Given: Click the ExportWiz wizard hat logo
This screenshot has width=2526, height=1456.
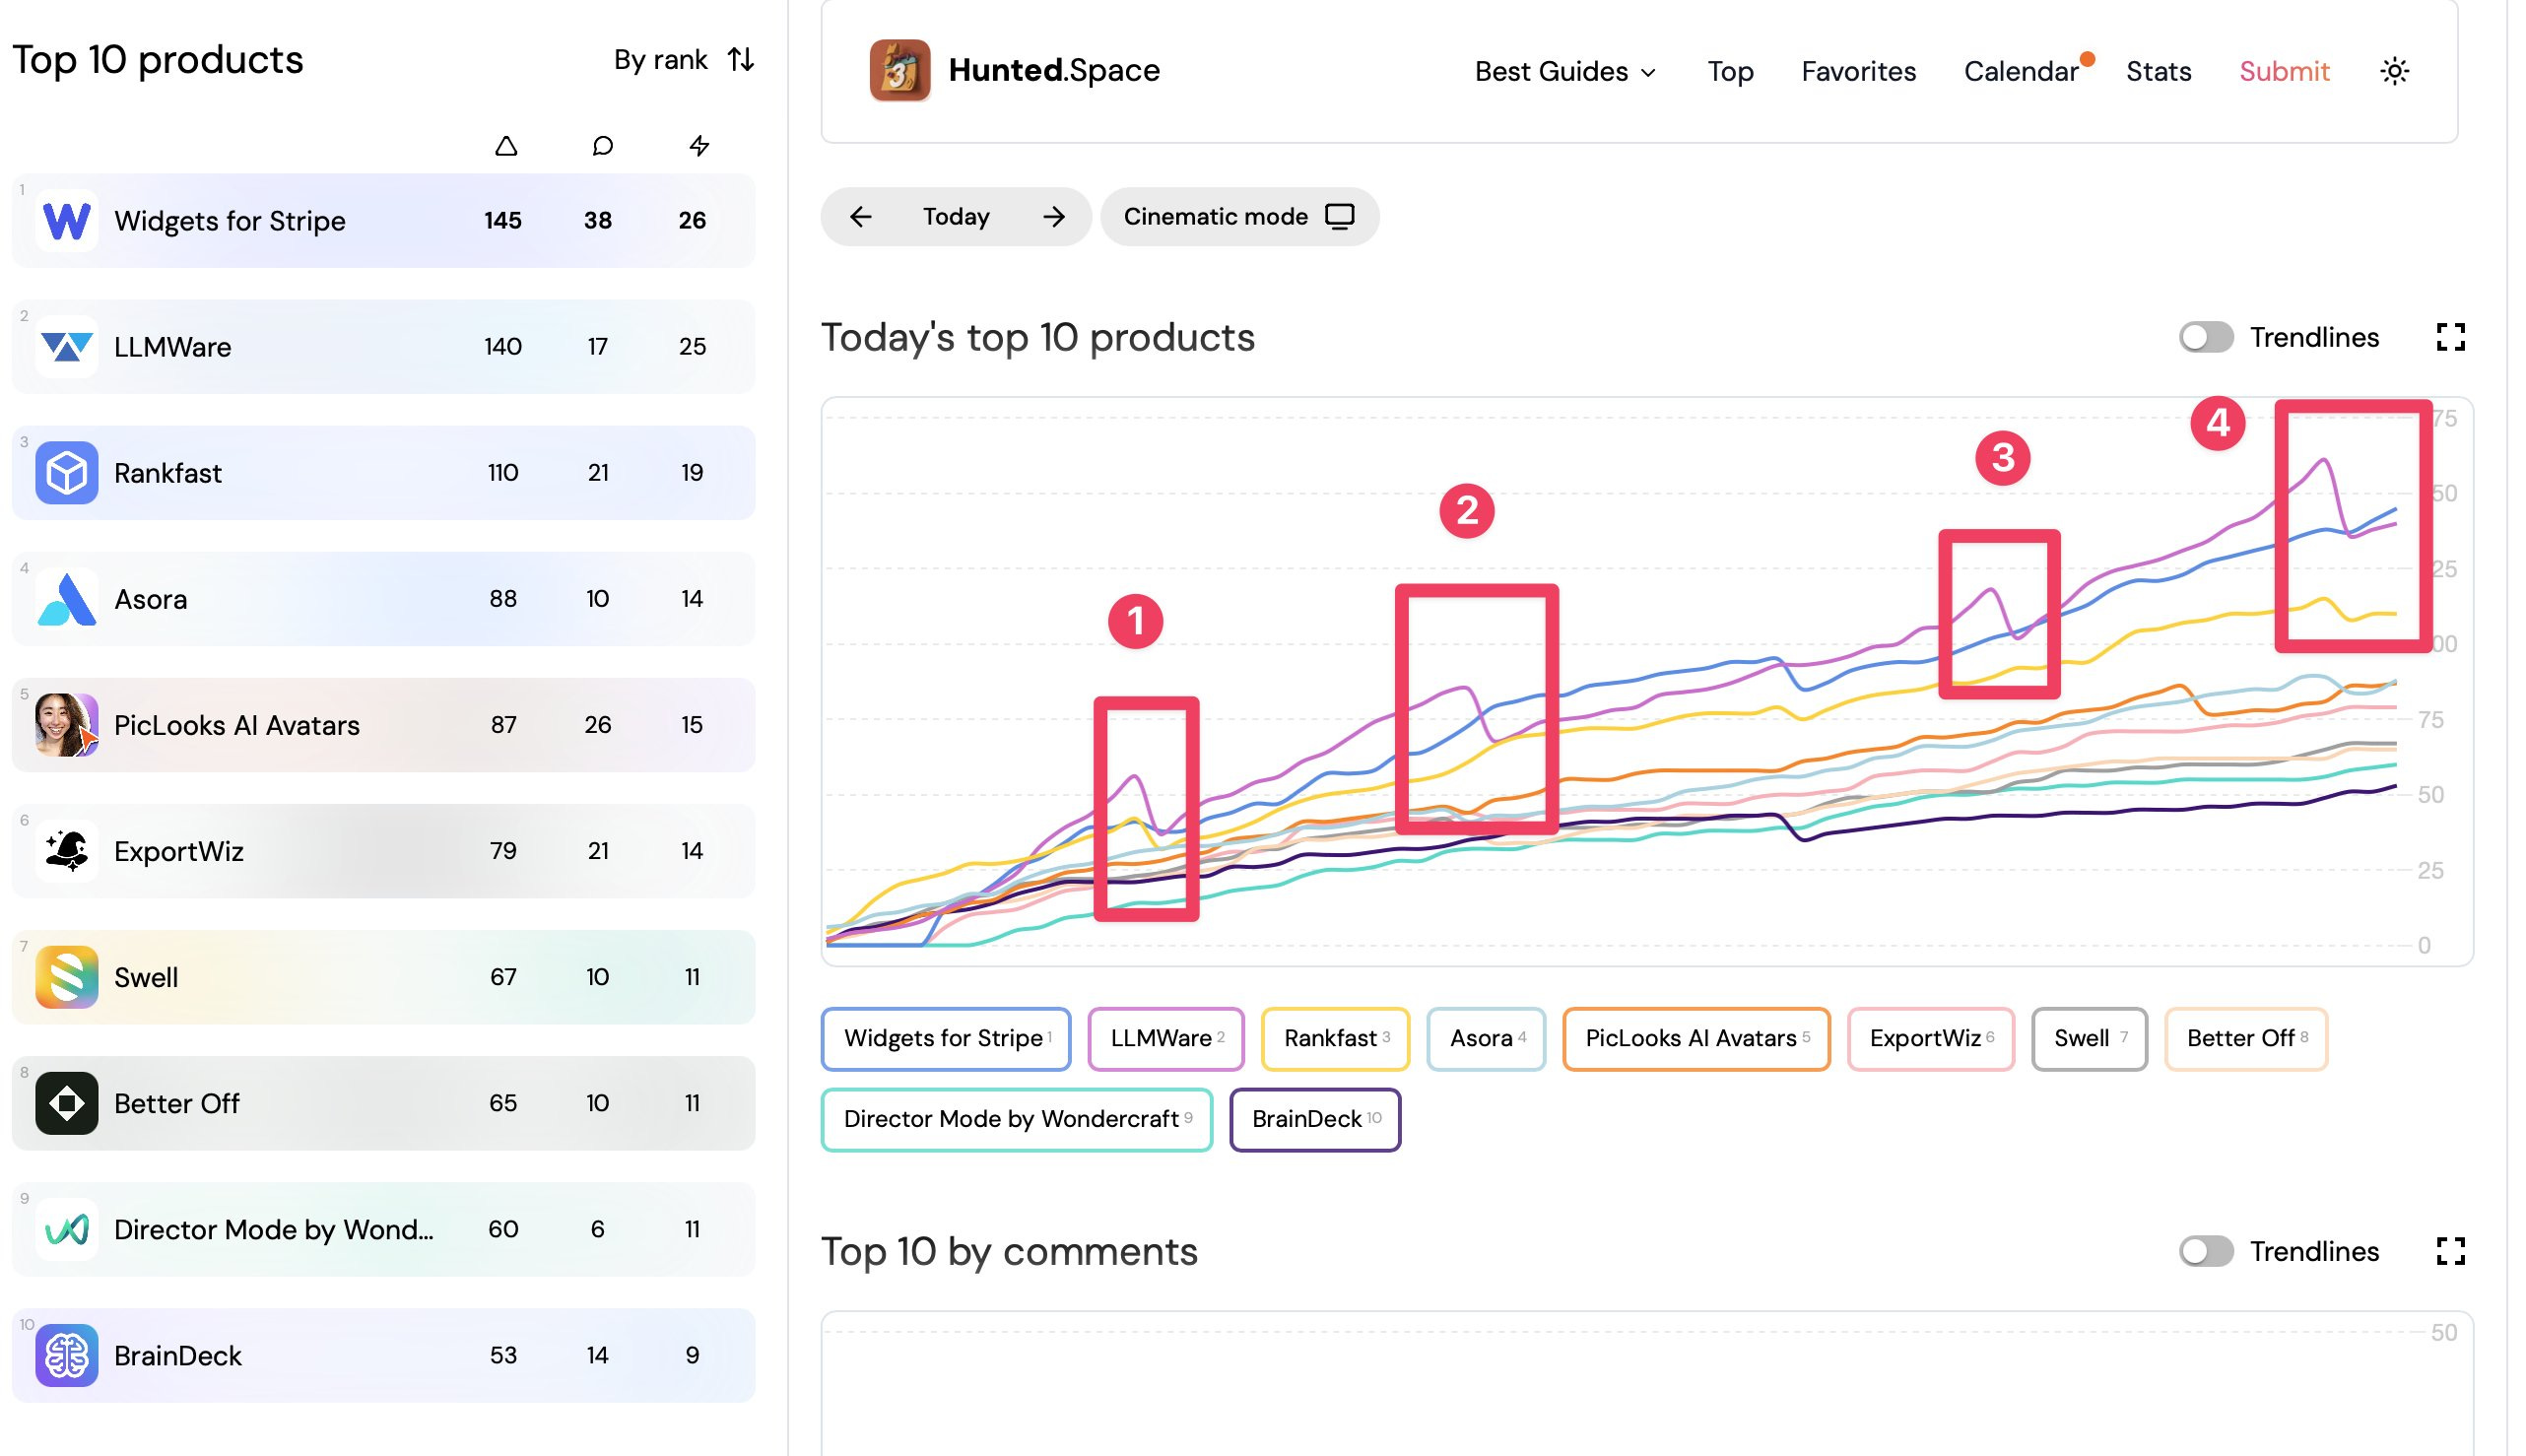Looking at the screenshot, I should pos(67,850).
